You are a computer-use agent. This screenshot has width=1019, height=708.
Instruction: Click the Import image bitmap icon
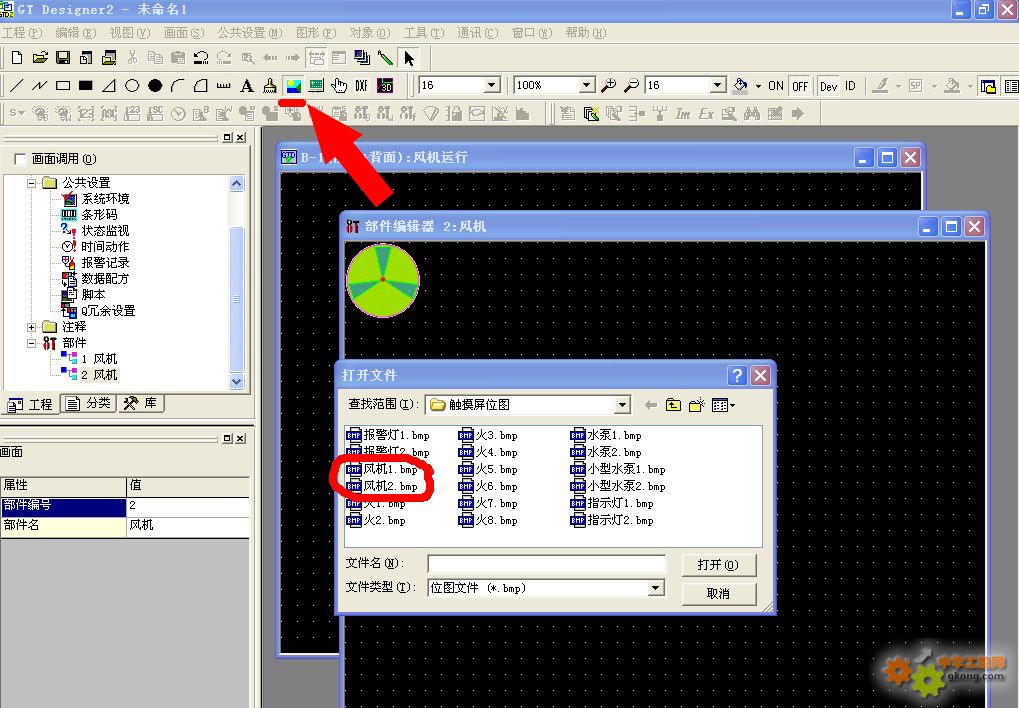coord(293,85)
